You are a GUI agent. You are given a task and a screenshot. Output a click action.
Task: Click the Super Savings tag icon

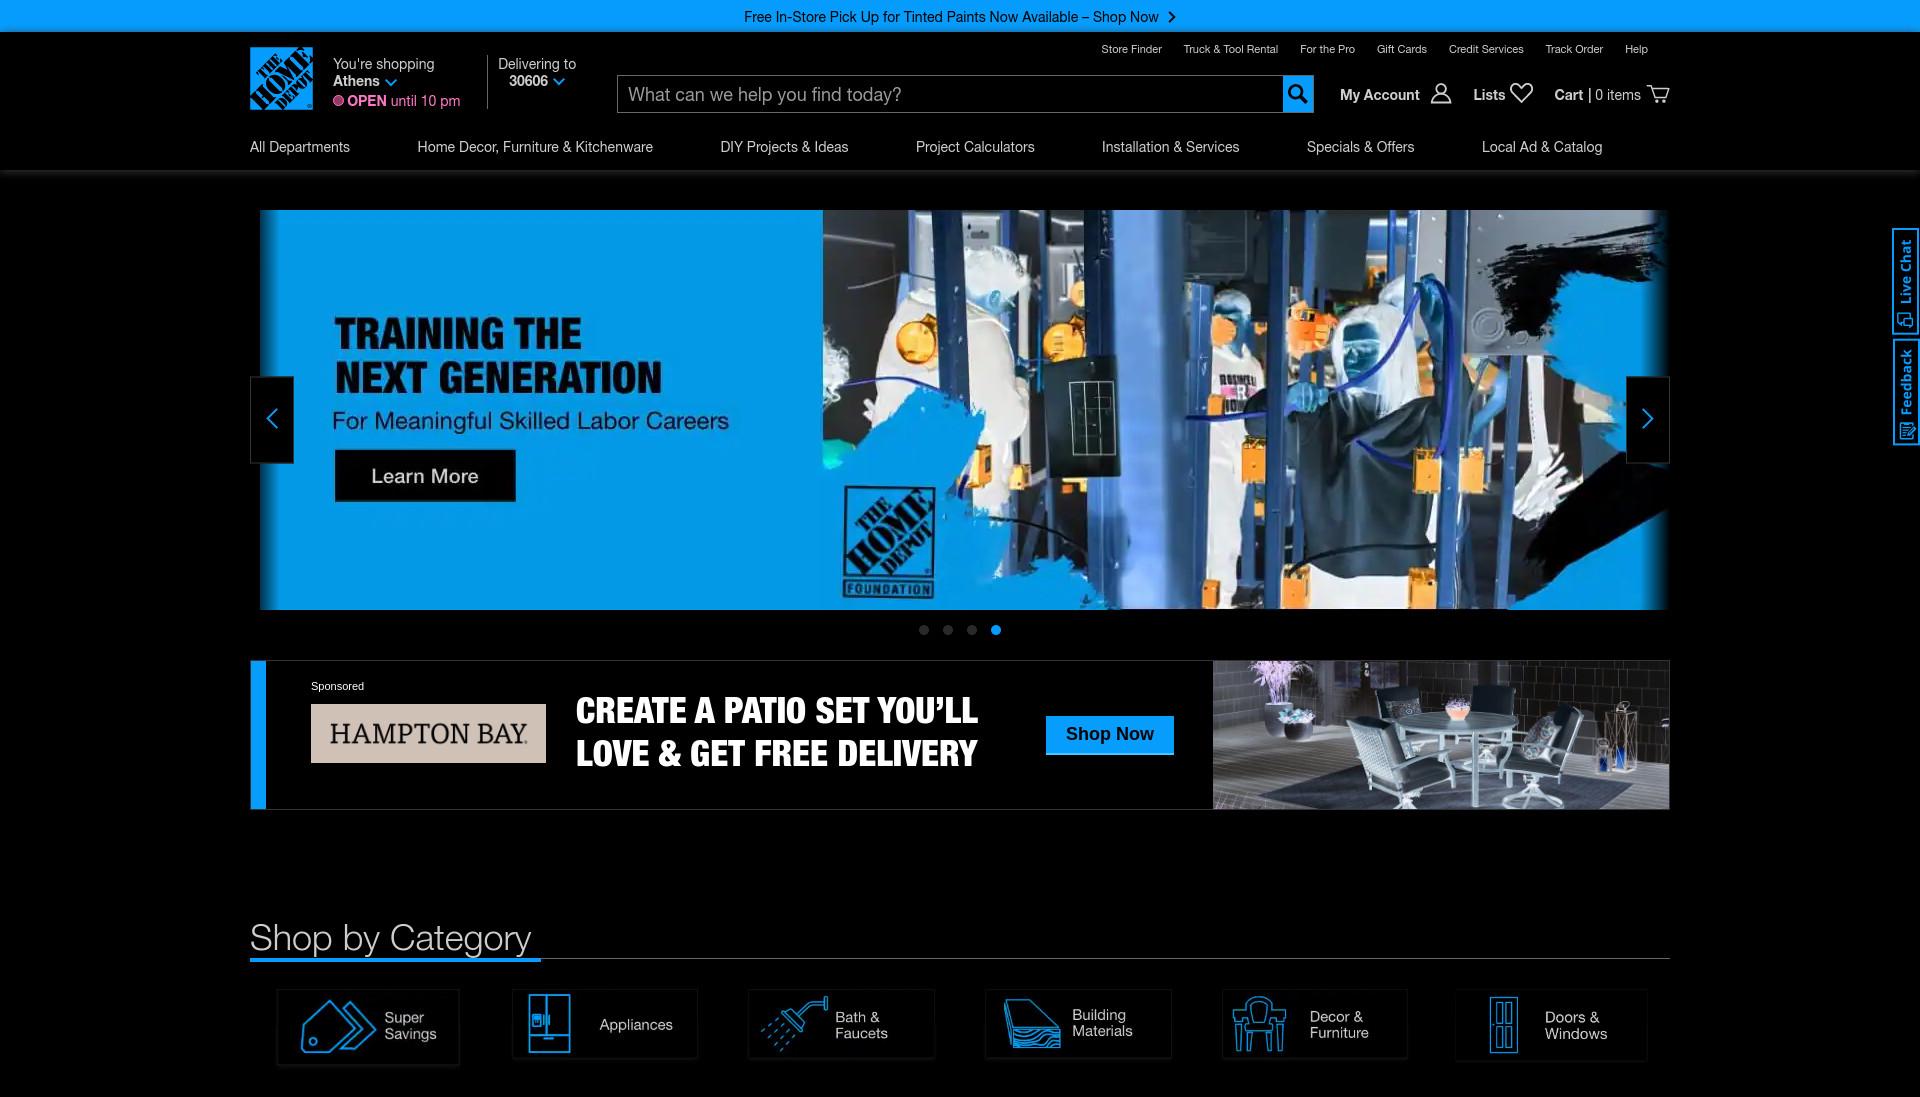pyautogui.click(x=338, y=1026)
